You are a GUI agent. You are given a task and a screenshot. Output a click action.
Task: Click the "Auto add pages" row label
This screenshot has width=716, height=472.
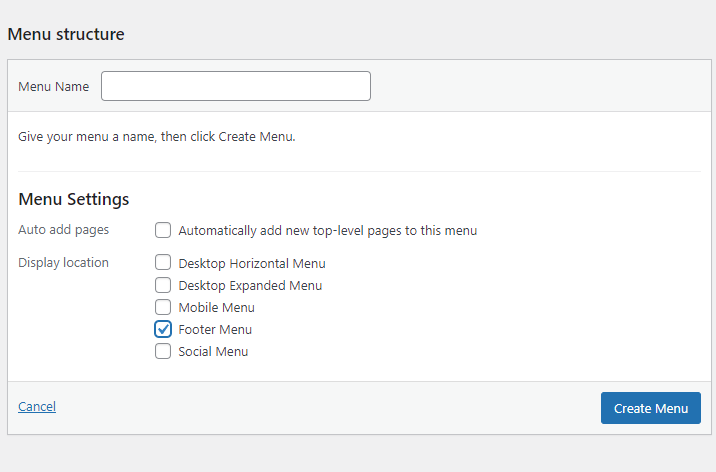point(63,230)
